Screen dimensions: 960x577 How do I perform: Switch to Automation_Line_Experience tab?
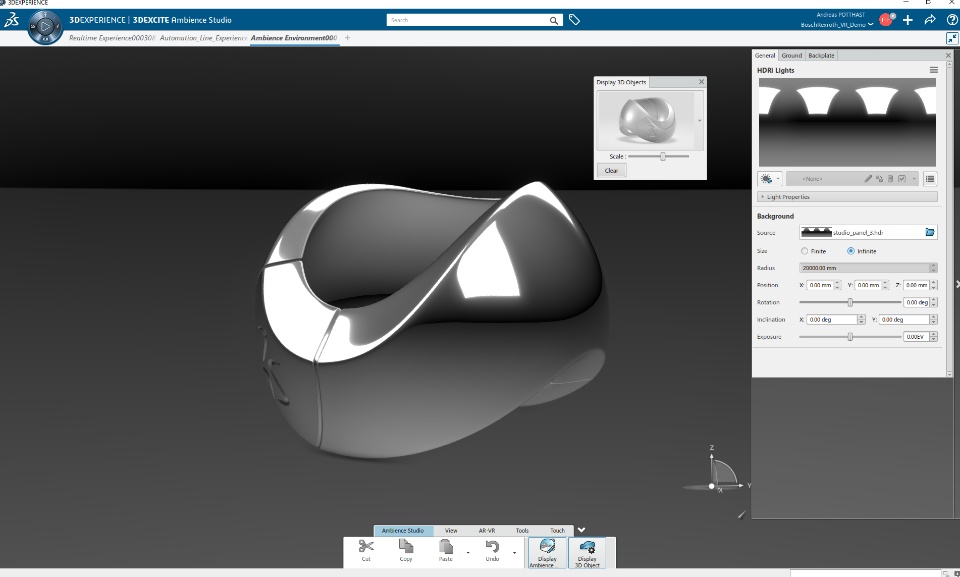pyautogui.click(x=203, y=38)
